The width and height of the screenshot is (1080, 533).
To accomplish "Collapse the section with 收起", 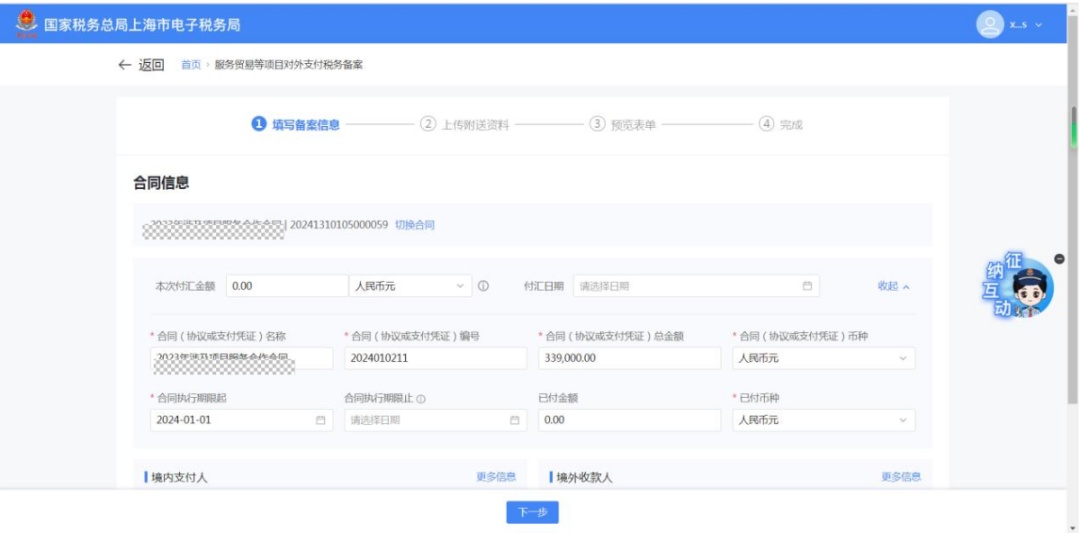I will click(x=893, y=286).
